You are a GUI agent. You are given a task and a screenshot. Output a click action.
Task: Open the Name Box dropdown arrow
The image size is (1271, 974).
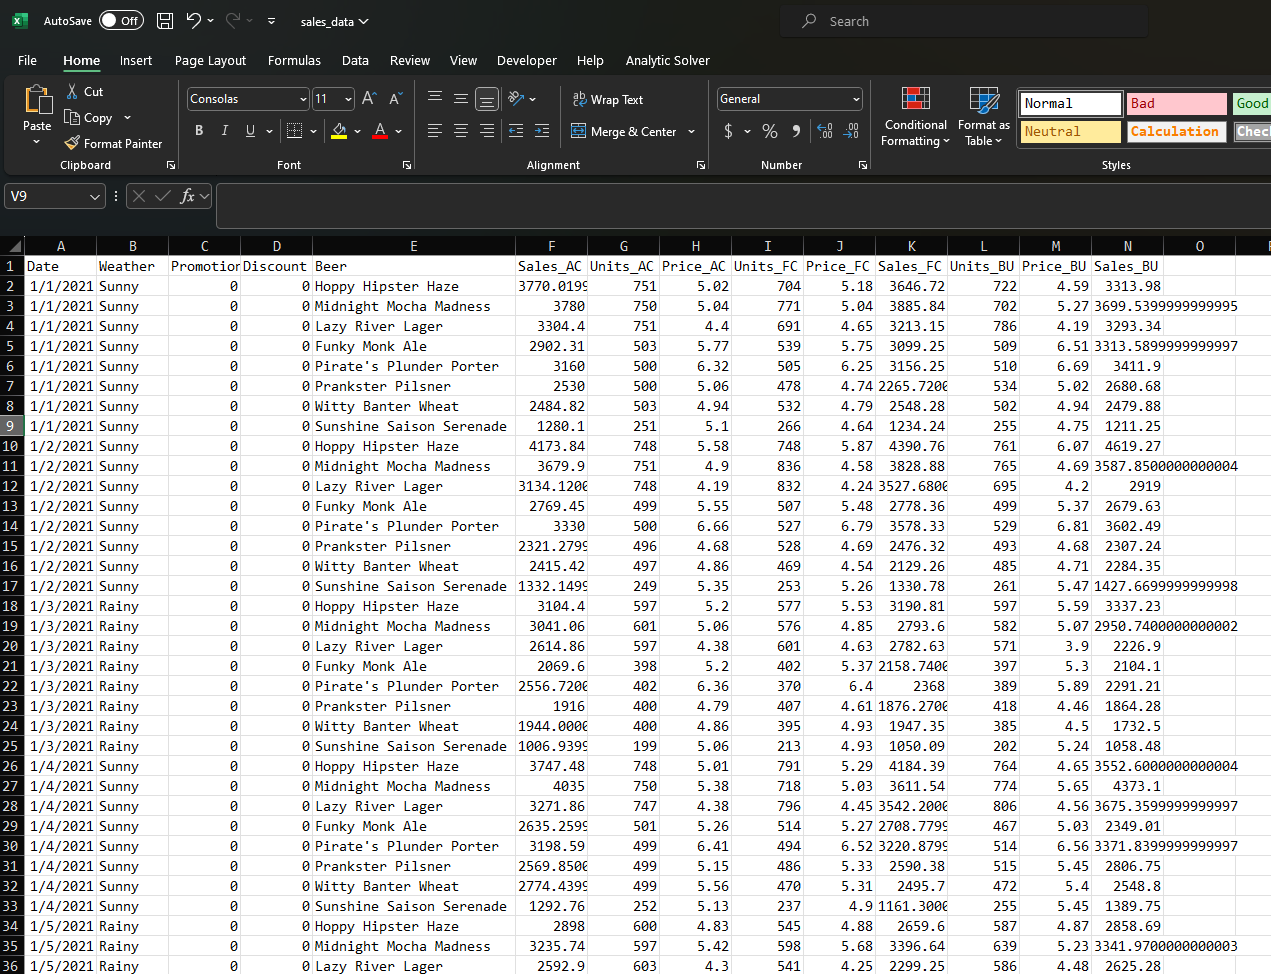(95, 197)
